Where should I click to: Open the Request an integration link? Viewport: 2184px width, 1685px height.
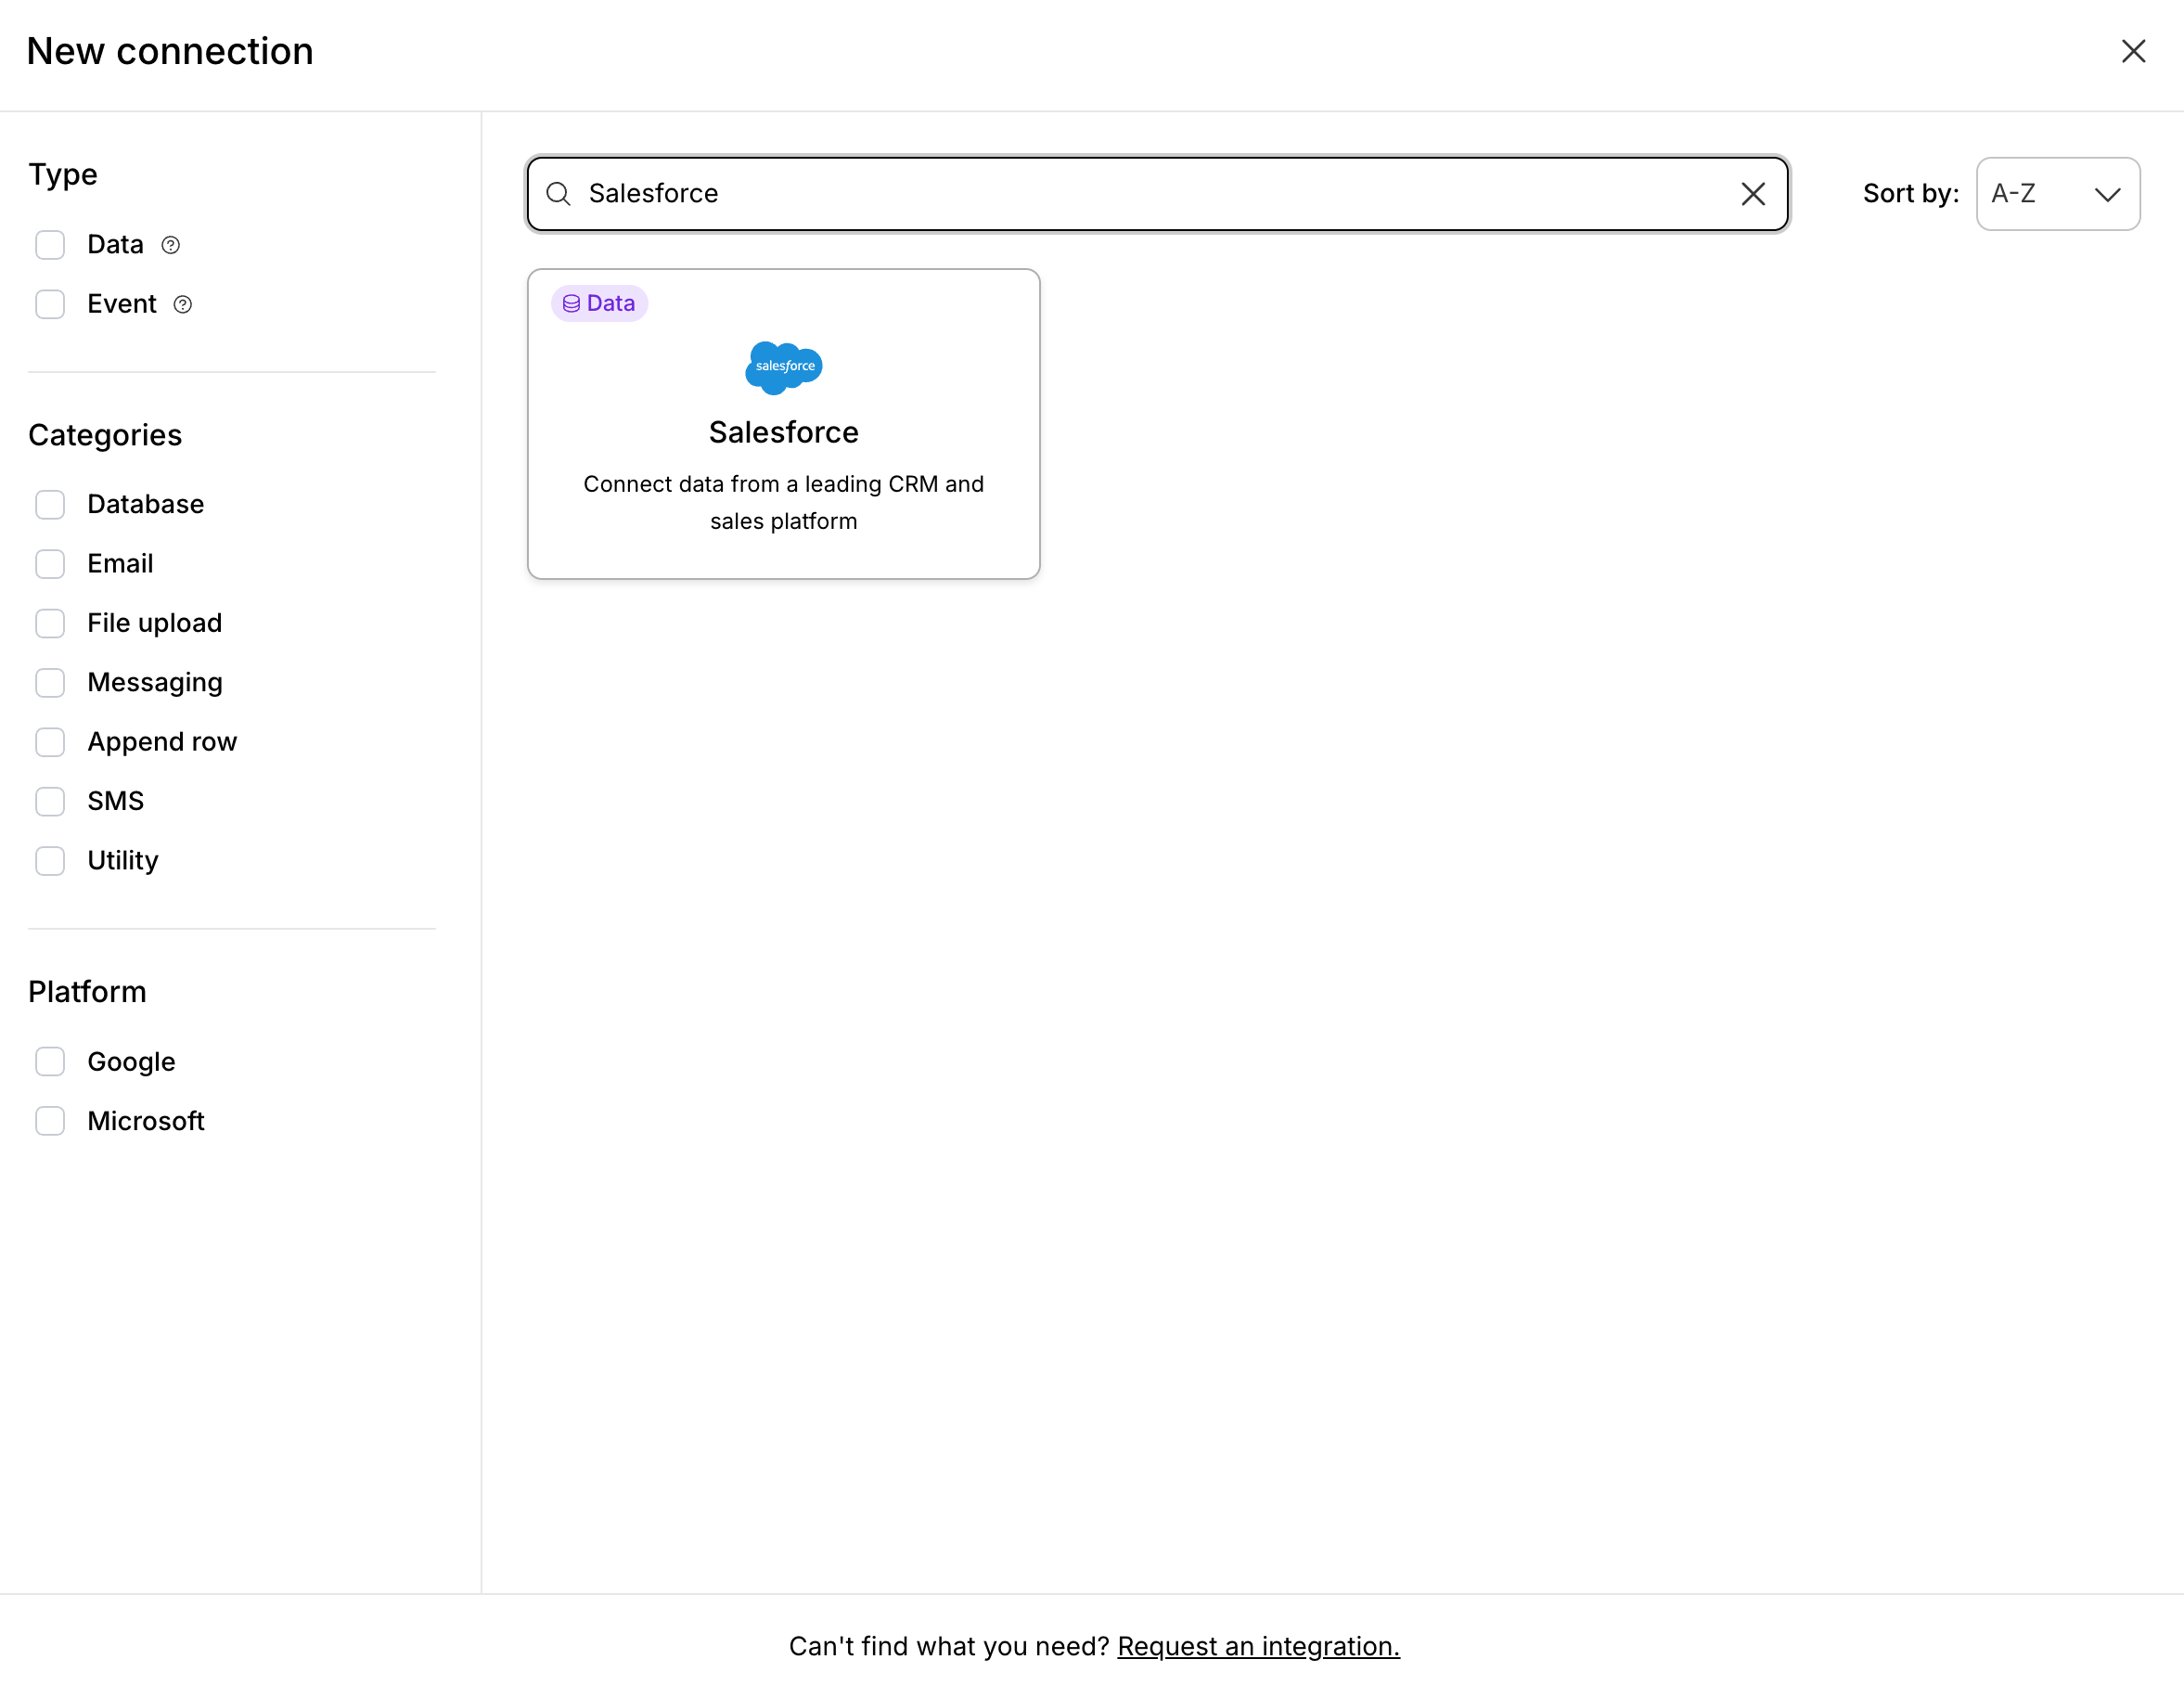pos(1258,1645)
